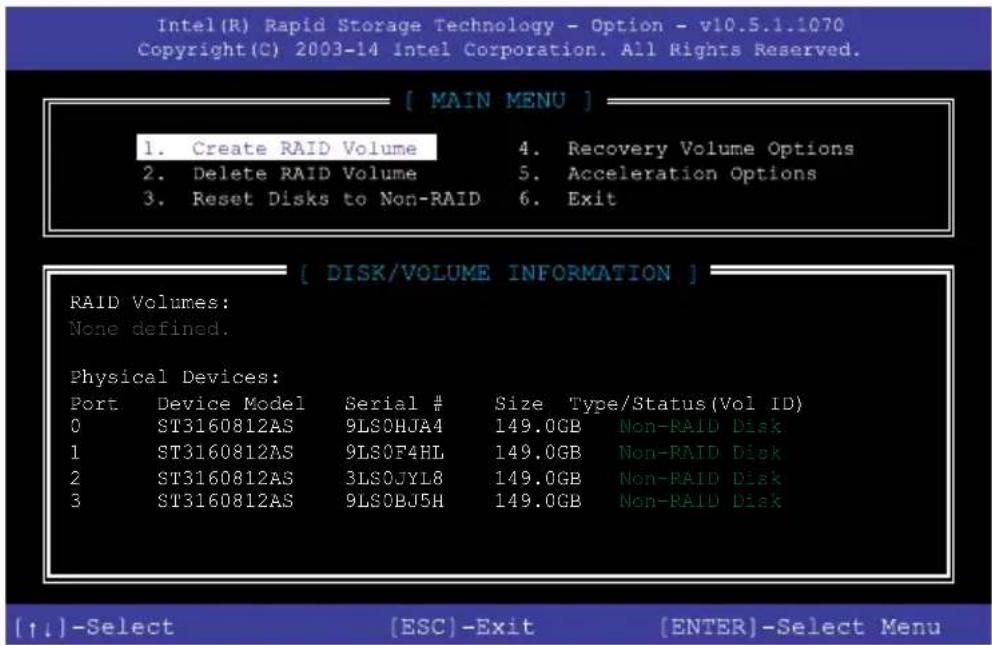Click device model of serial 9LS0BJ5H disk
The width and height of the screenshot is (992, 645).
225,501
